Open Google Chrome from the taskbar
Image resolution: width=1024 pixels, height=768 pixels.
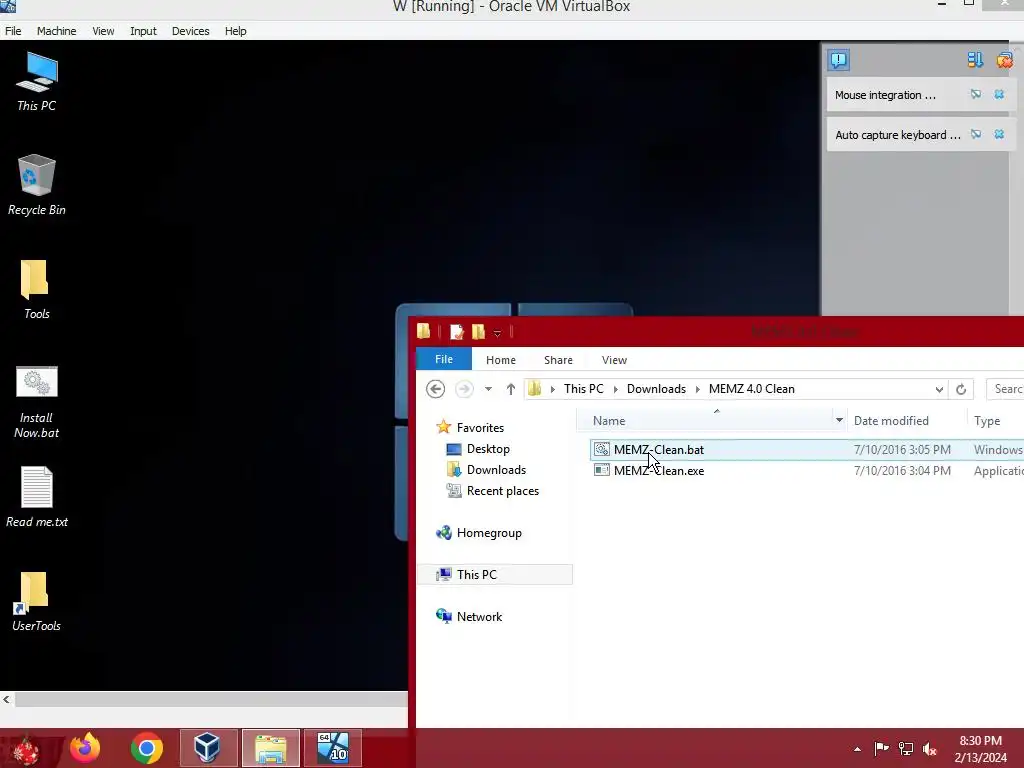coord(146,748)
